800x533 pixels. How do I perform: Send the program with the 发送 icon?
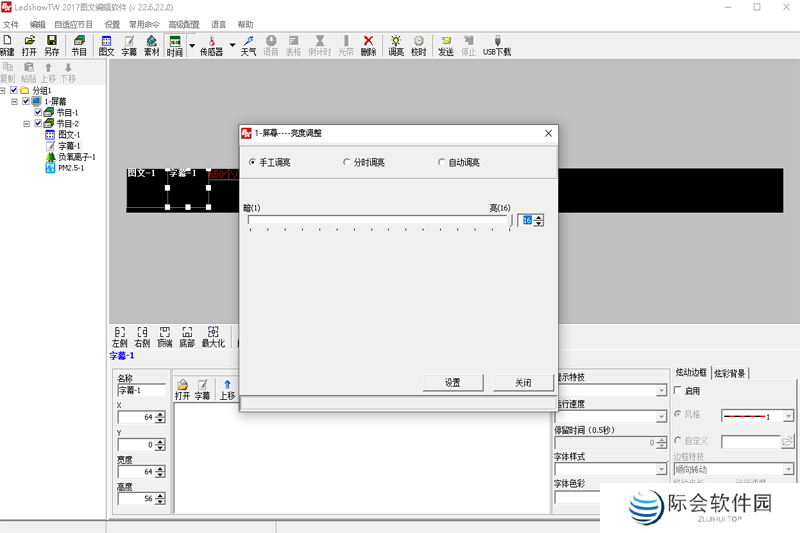tap(446, 45)
